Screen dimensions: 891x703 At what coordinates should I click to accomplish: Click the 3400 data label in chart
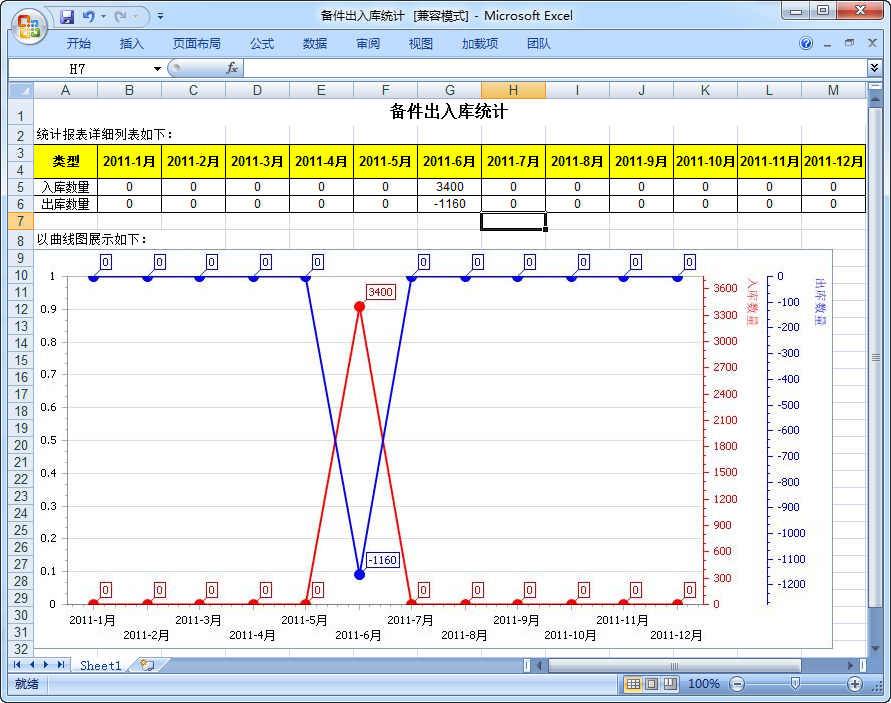pos(380,292)
